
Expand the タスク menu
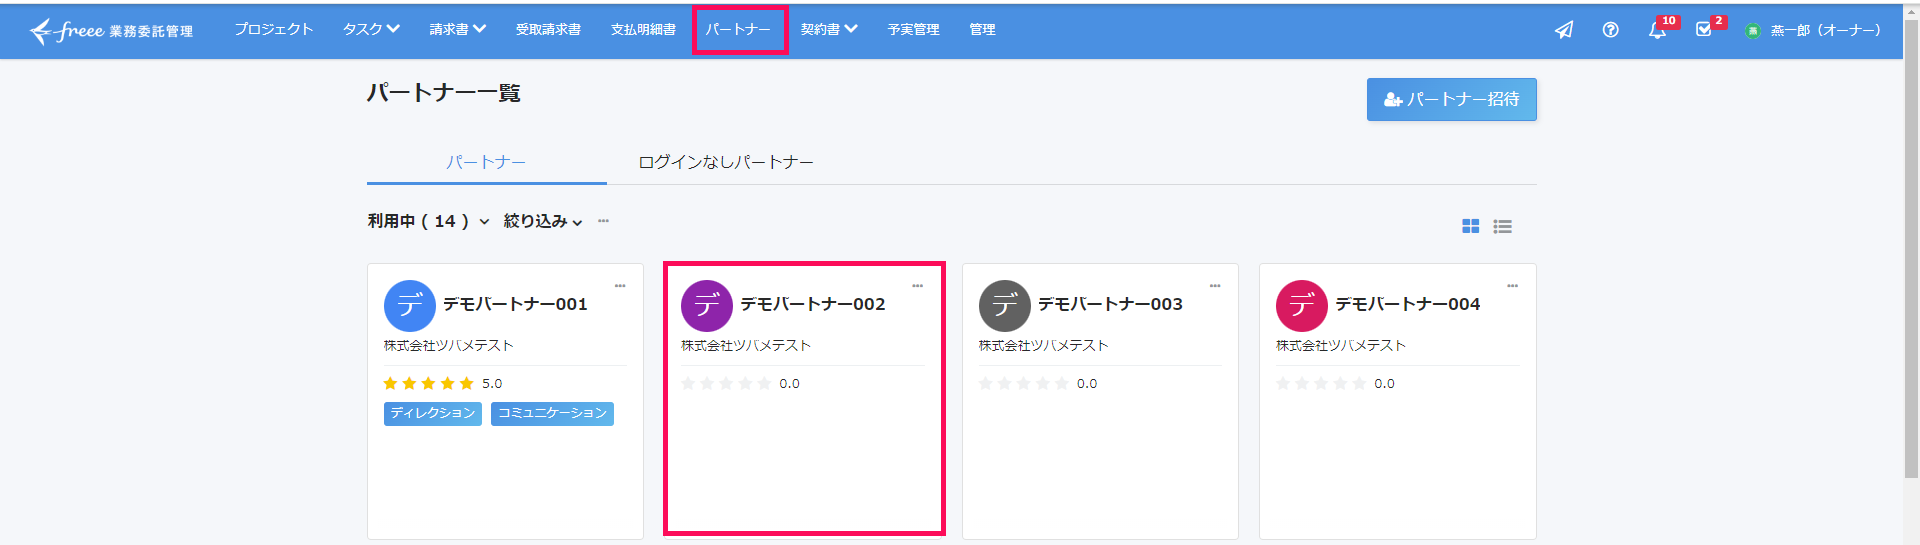(371, 30)
